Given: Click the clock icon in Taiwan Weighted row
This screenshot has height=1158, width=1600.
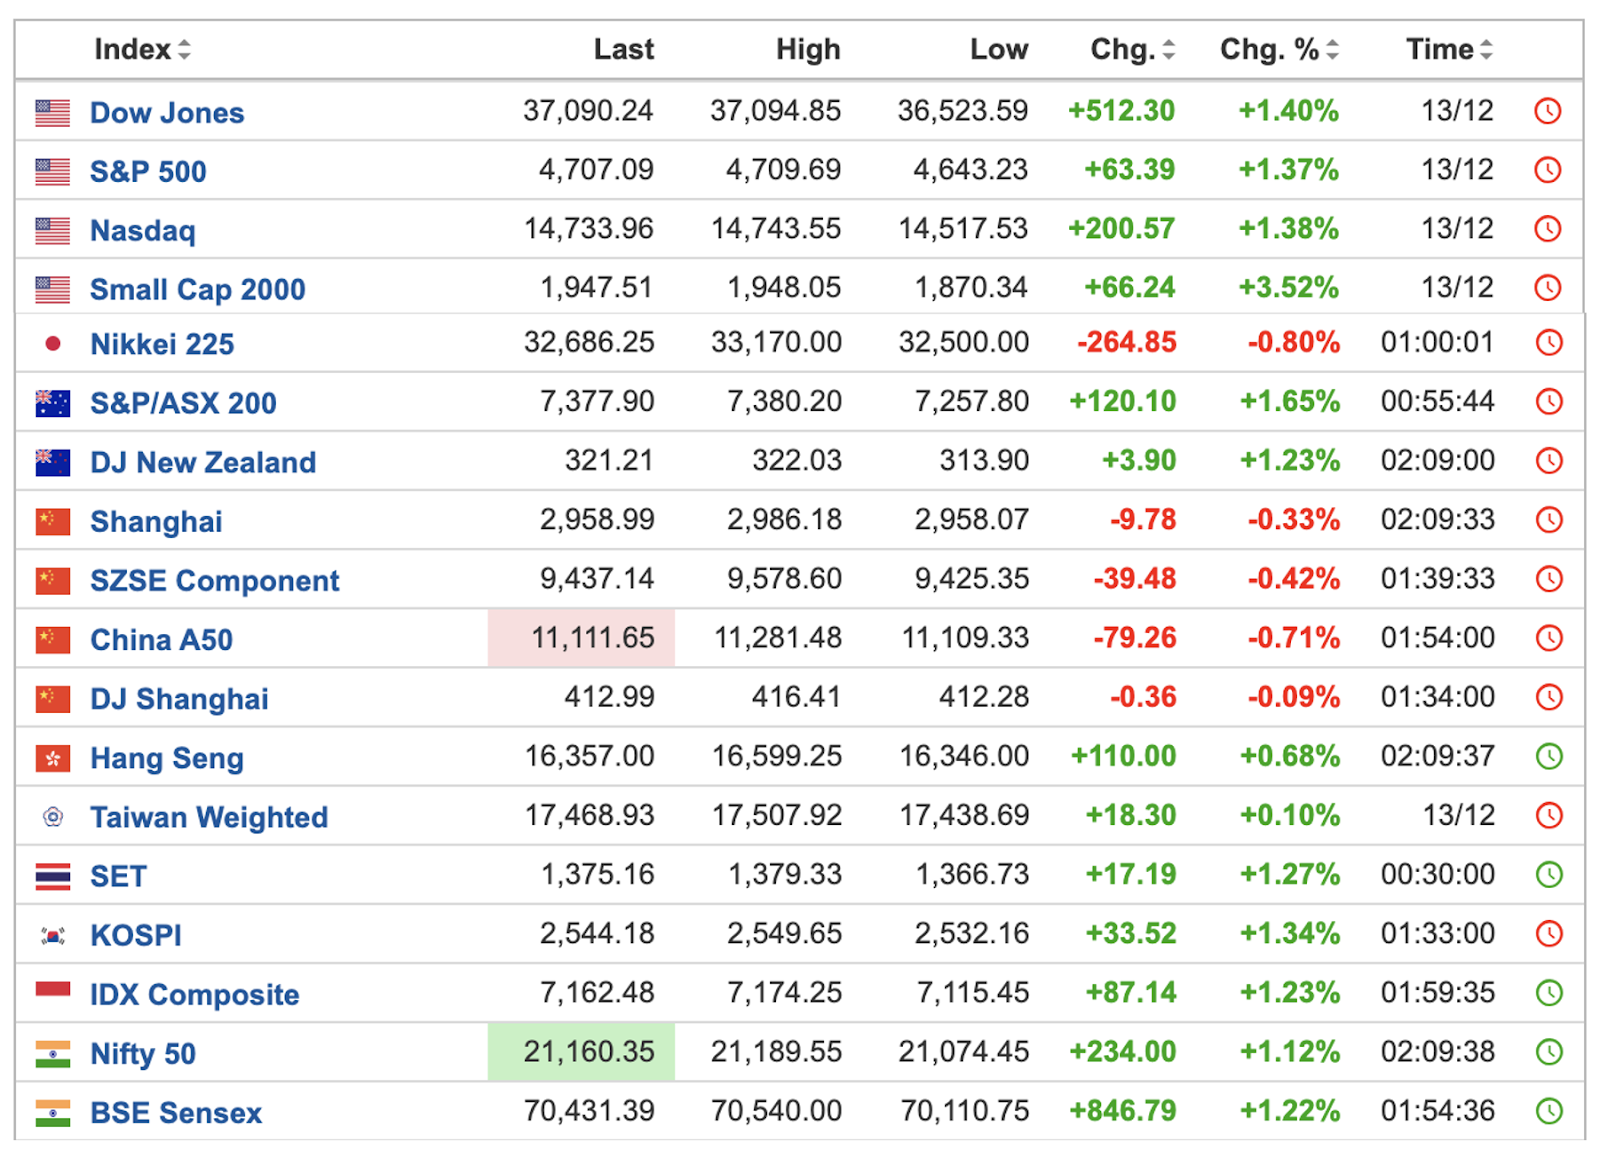Looking at the screenshot, I should click(x=1548, y=816).
